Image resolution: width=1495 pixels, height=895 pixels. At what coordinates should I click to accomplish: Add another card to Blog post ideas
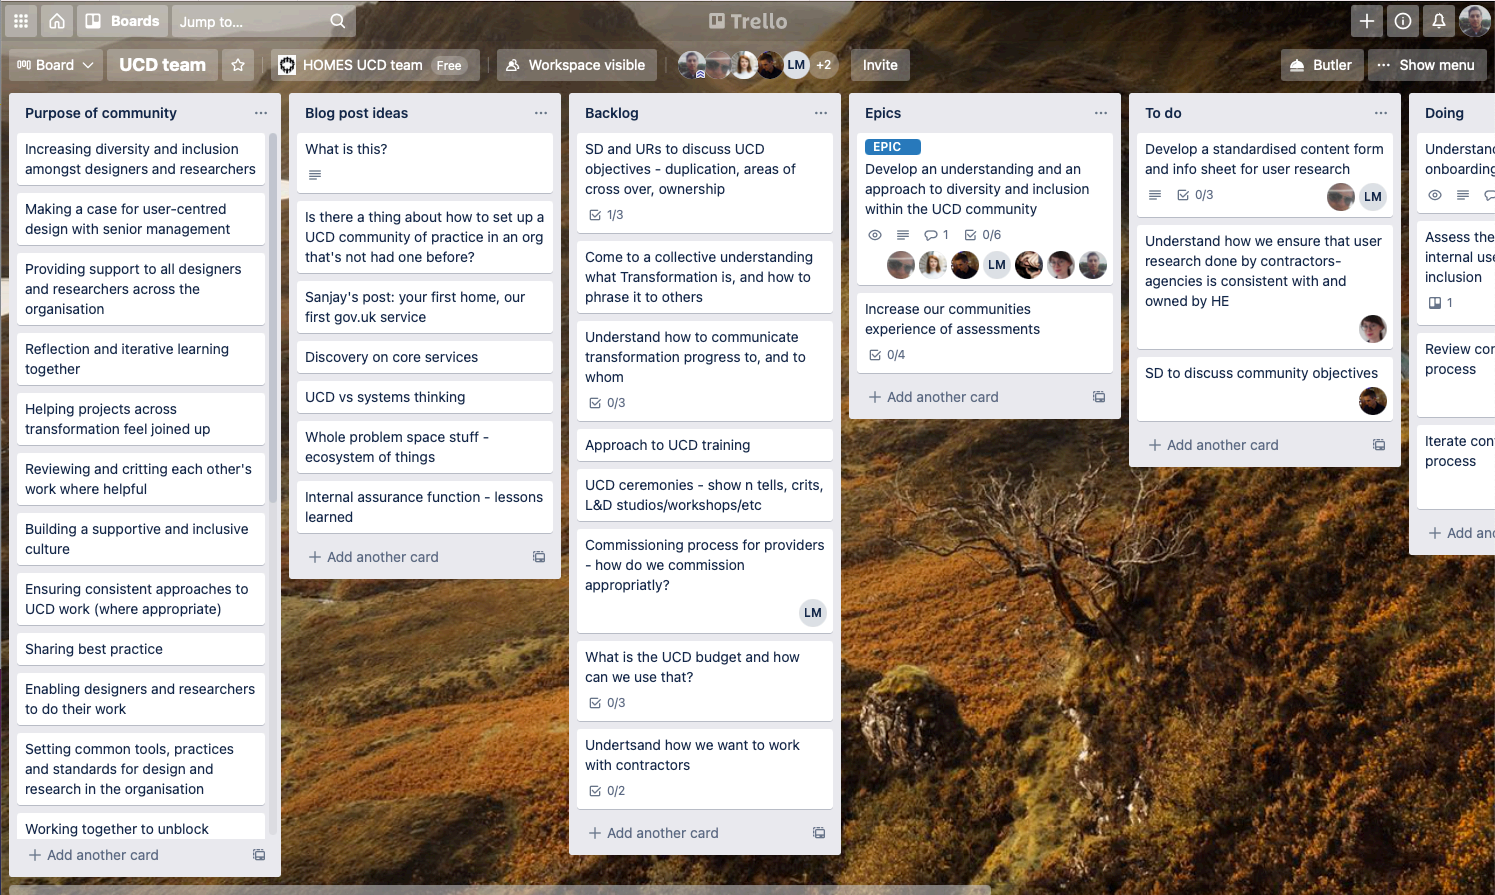click(373, 557)
